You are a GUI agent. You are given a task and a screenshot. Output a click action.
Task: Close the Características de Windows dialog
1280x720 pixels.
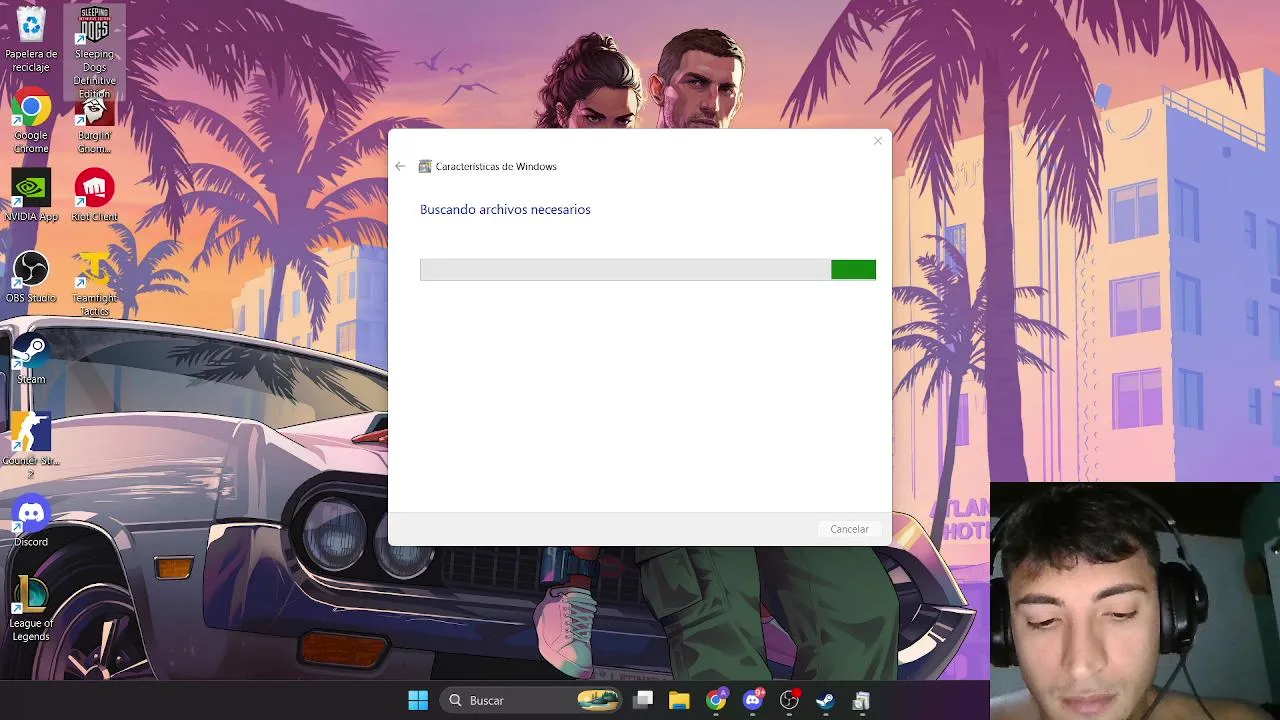click(x=878, y=141)
